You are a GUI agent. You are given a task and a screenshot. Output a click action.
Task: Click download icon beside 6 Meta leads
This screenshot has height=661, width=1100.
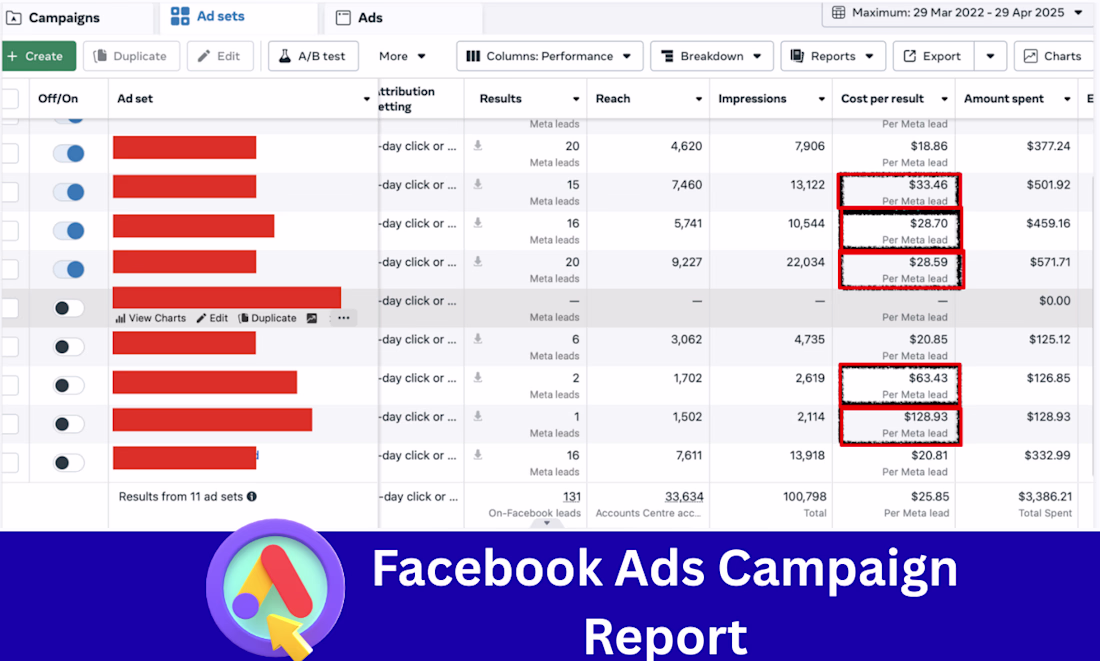(x=477, y=338)
